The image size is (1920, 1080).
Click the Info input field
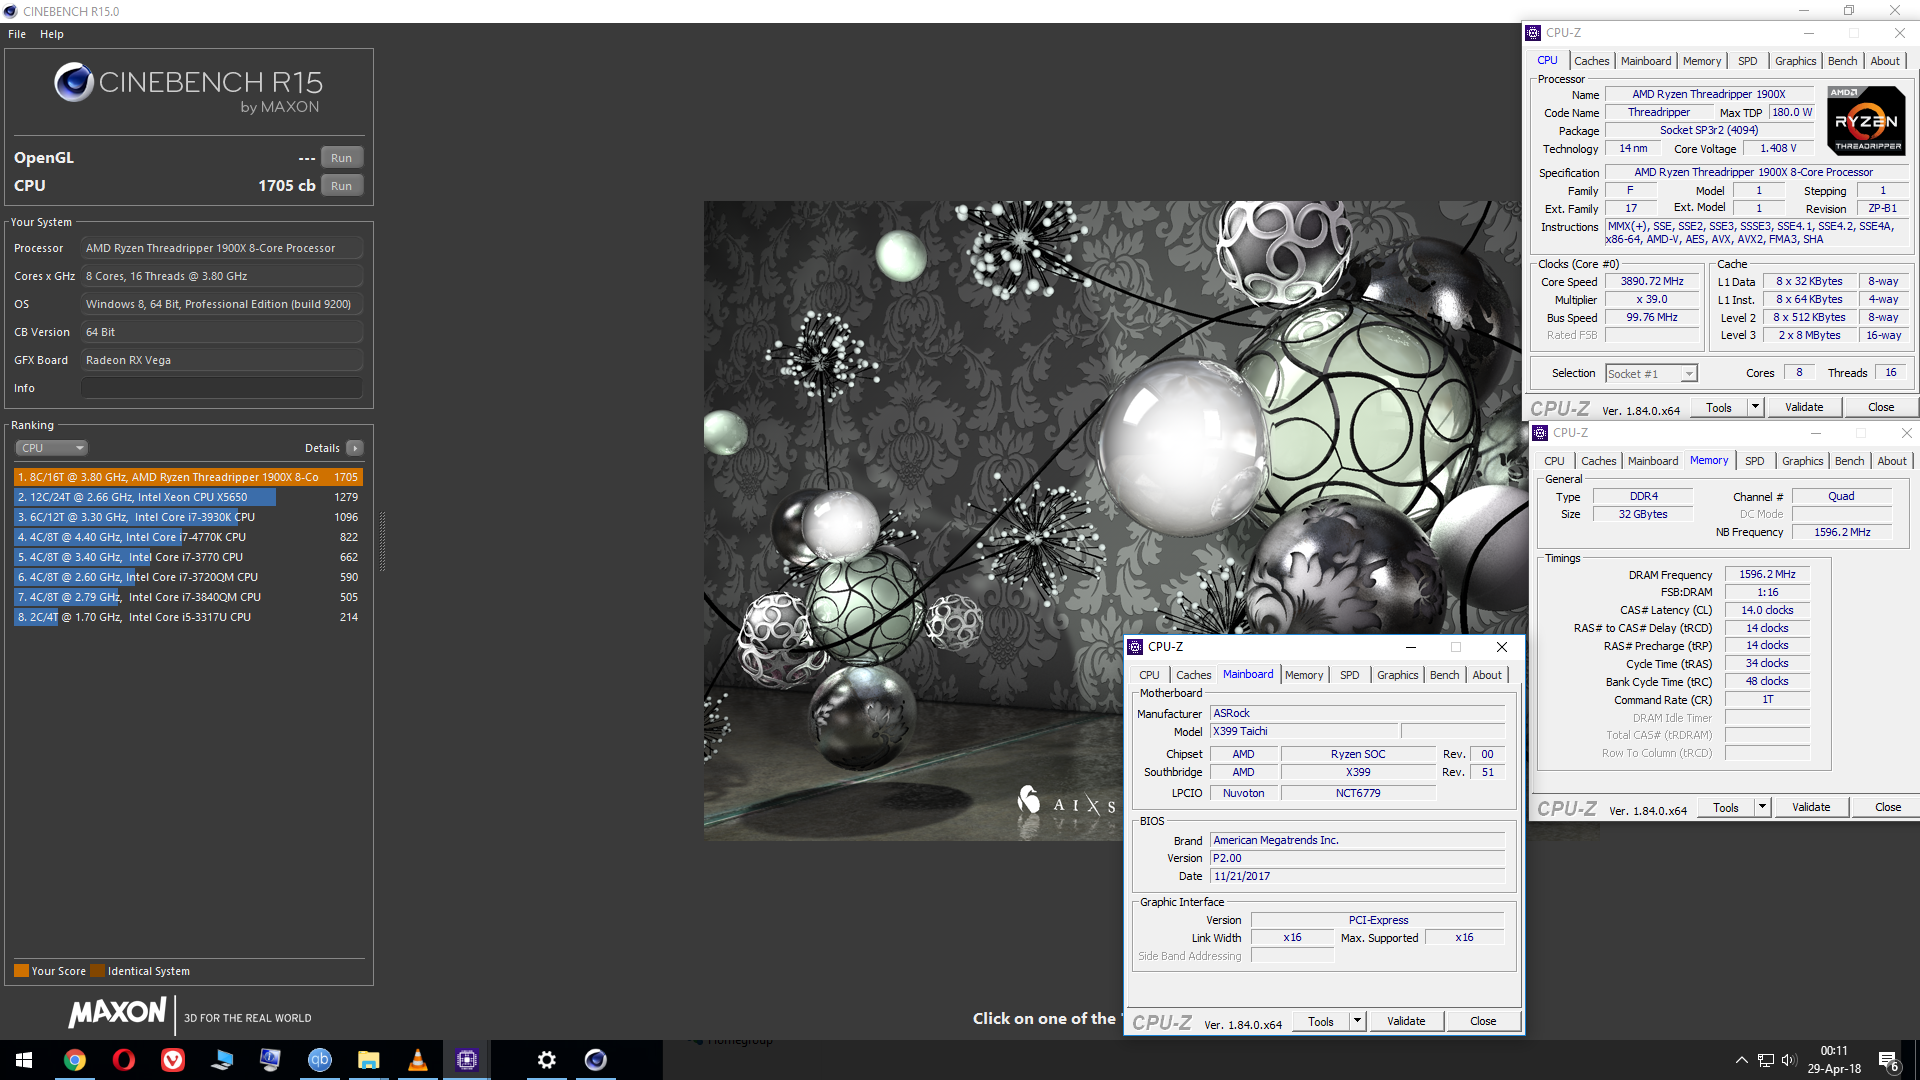point(222,388)
